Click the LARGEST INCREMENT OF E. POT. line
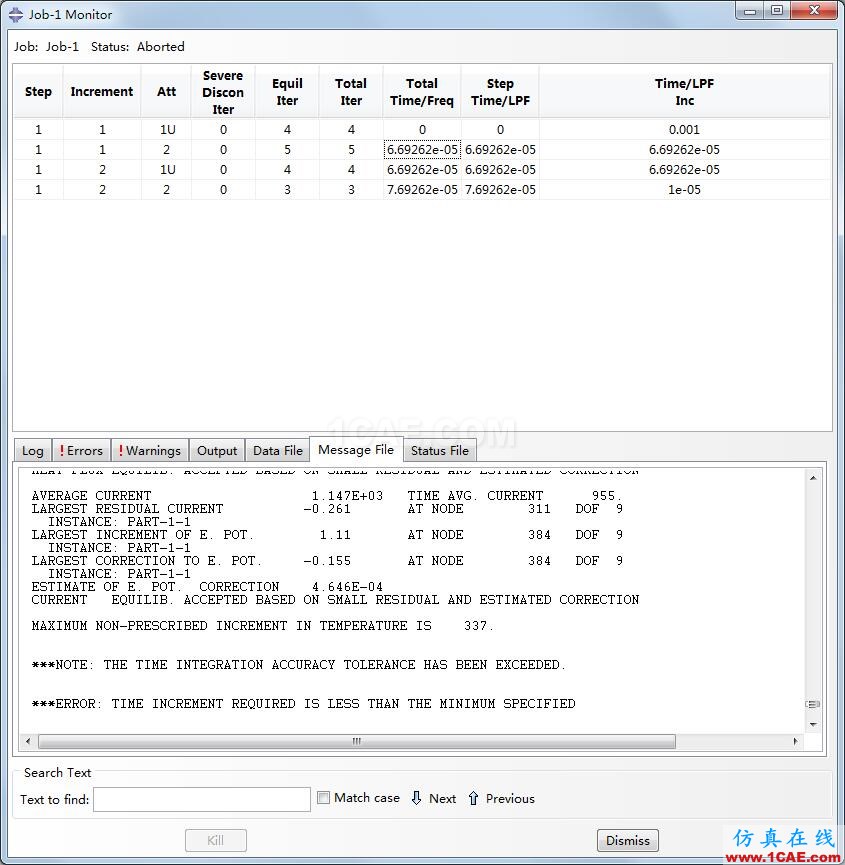Viewport: 845px width, 865px height. click(327, 535)
